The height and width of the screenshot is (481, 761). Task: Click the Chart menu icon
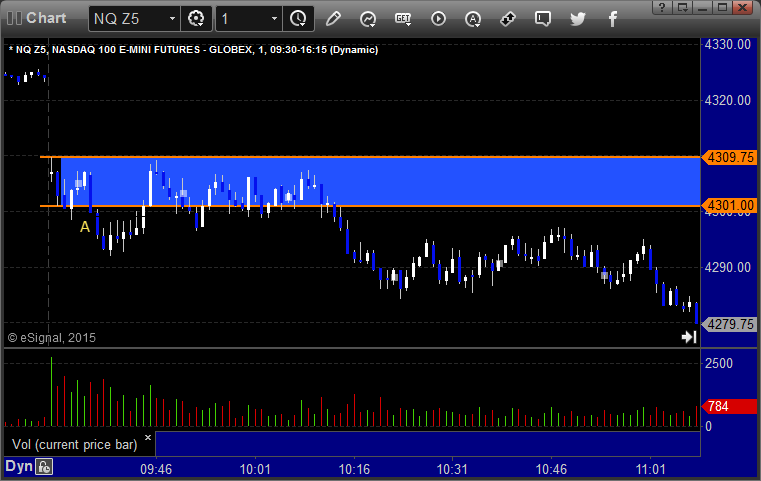(15, 18)
